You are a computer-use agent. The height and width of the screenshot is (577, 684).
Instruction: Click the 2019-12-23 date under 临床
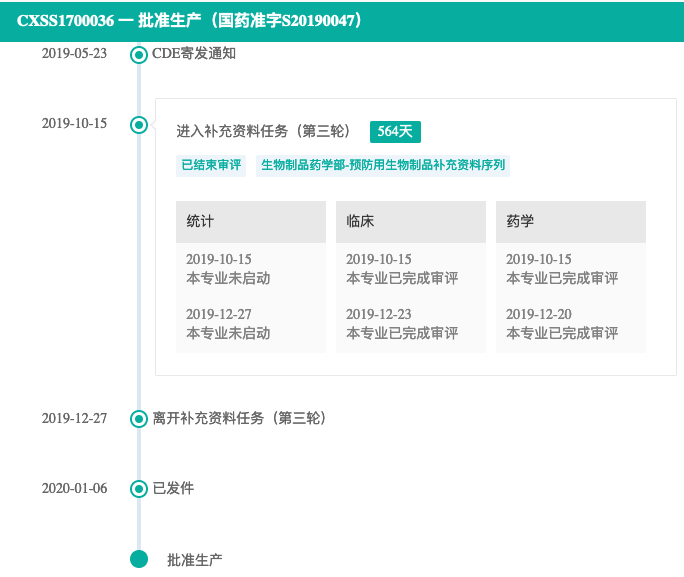379,314
